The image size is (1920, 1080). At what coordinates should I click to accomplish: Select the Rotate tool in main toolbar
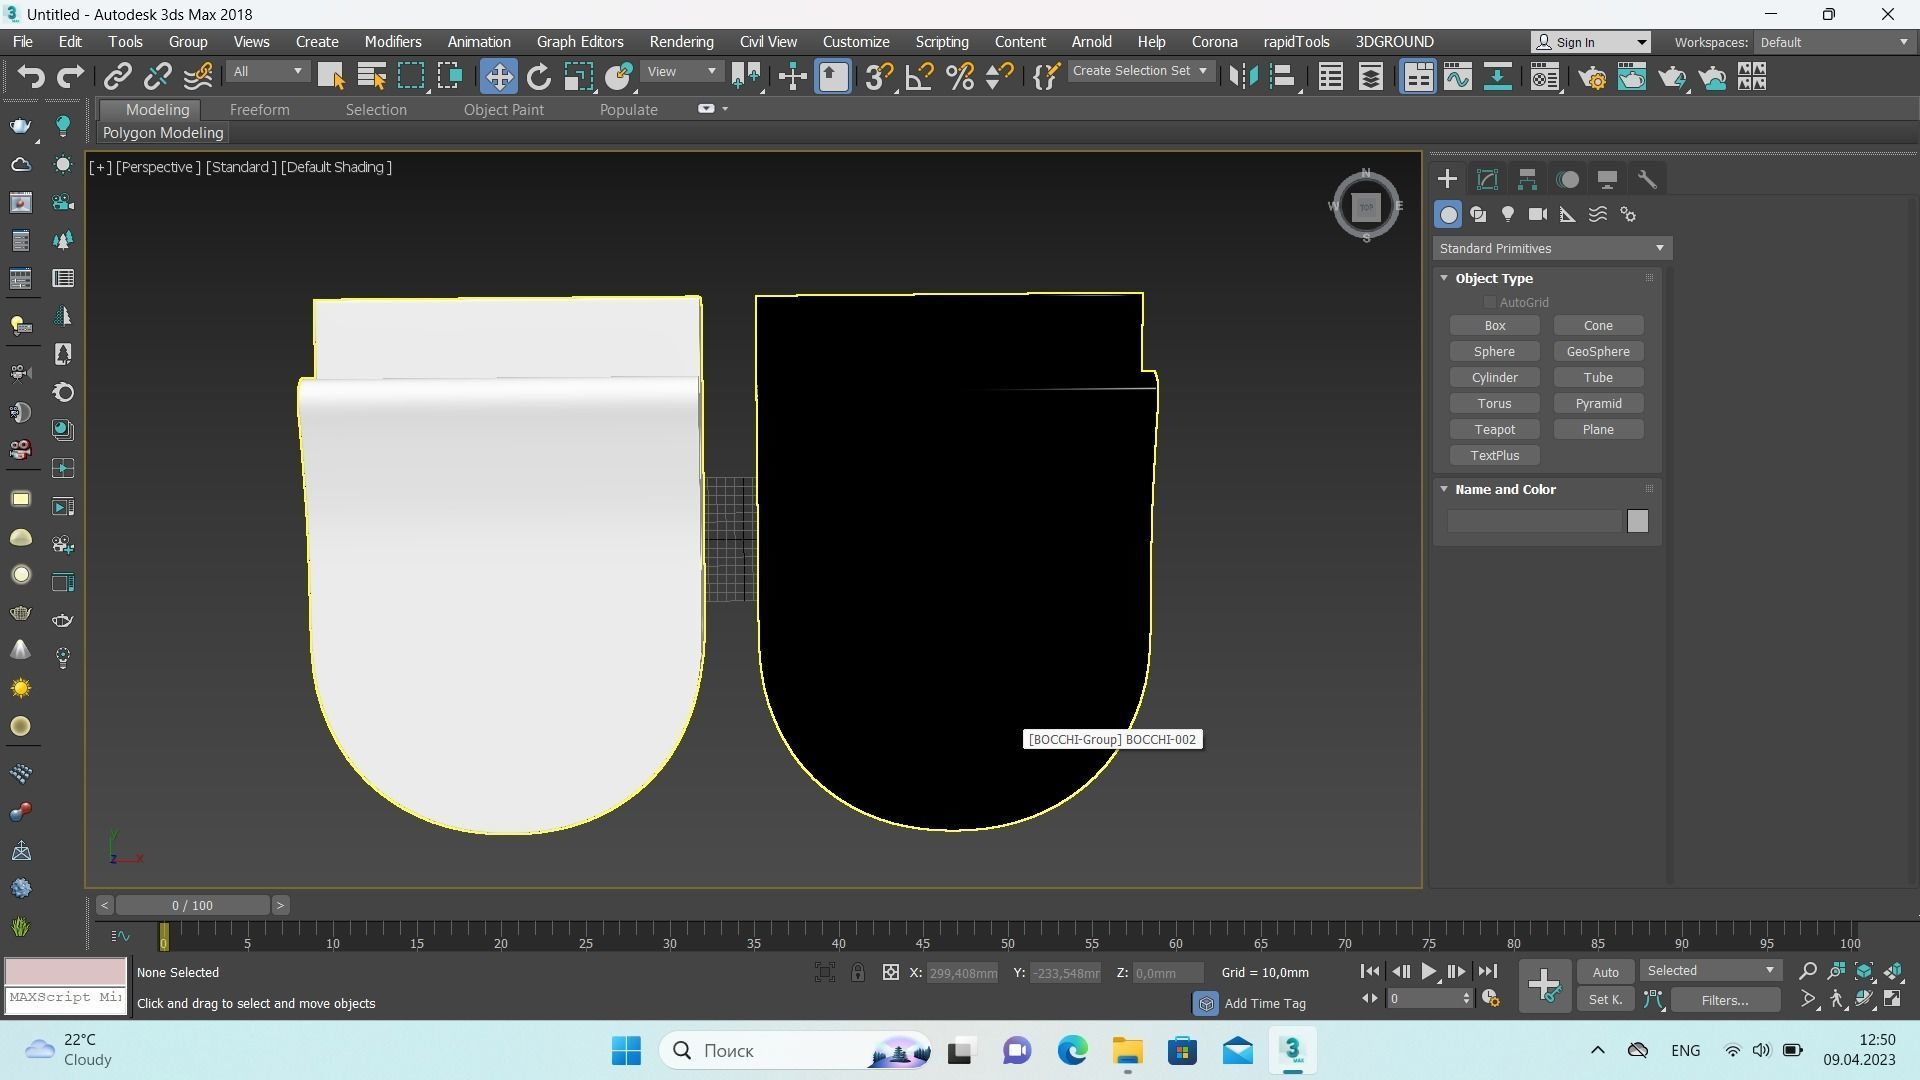[x=538, y=77]
